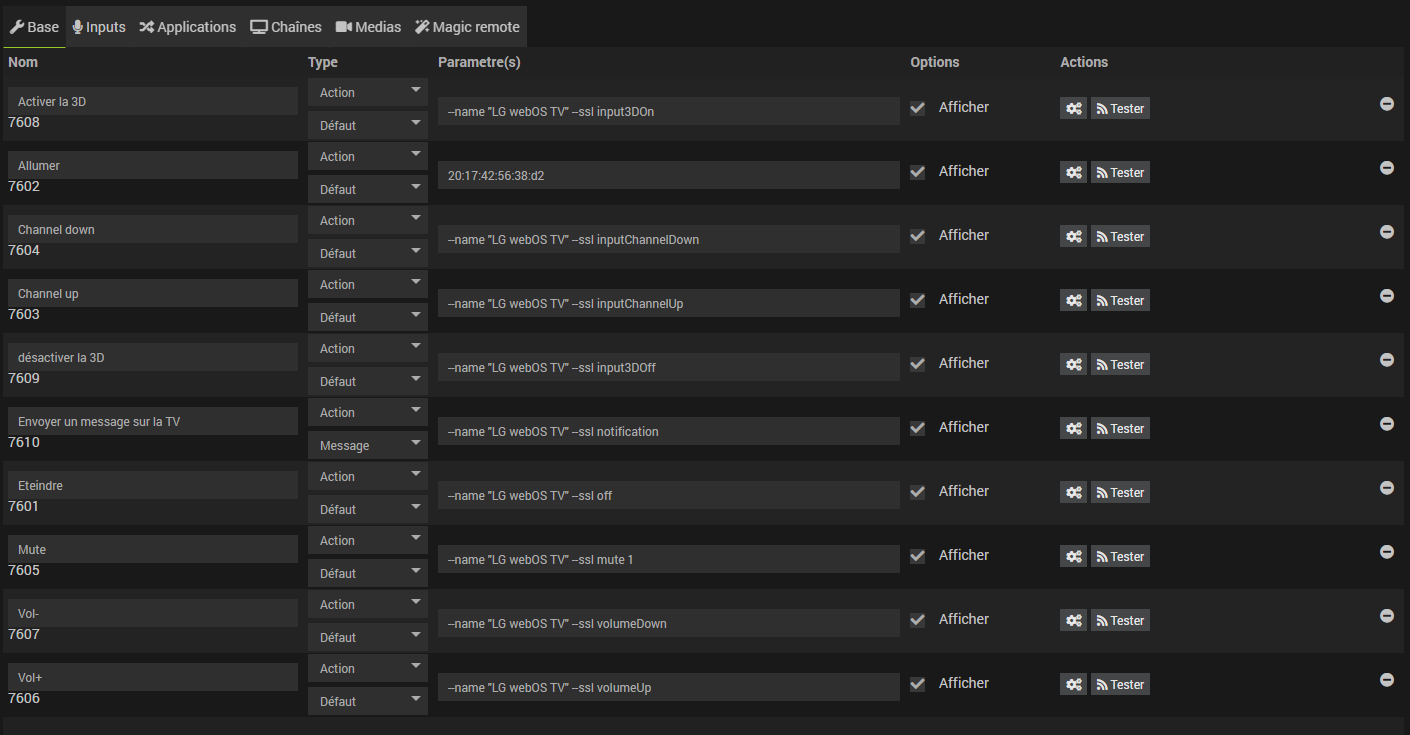
Task: Click the MAC address parameter field for Allumer
Action: pyautogui.click(x=668, y=176)
